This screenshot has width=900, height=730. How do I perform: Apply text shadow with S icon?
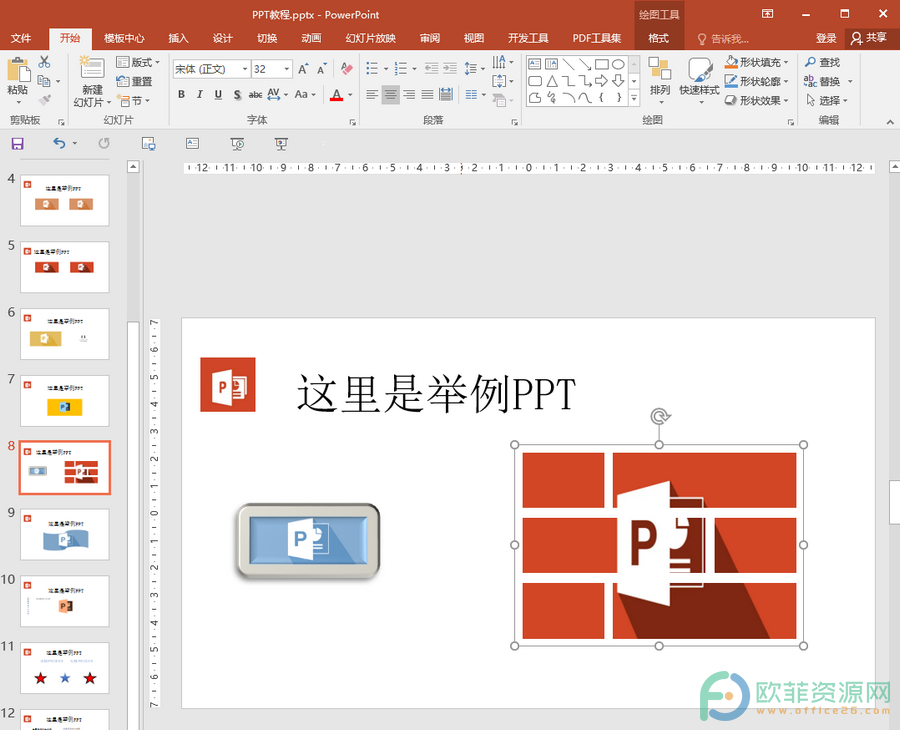(x=237, y=95)
